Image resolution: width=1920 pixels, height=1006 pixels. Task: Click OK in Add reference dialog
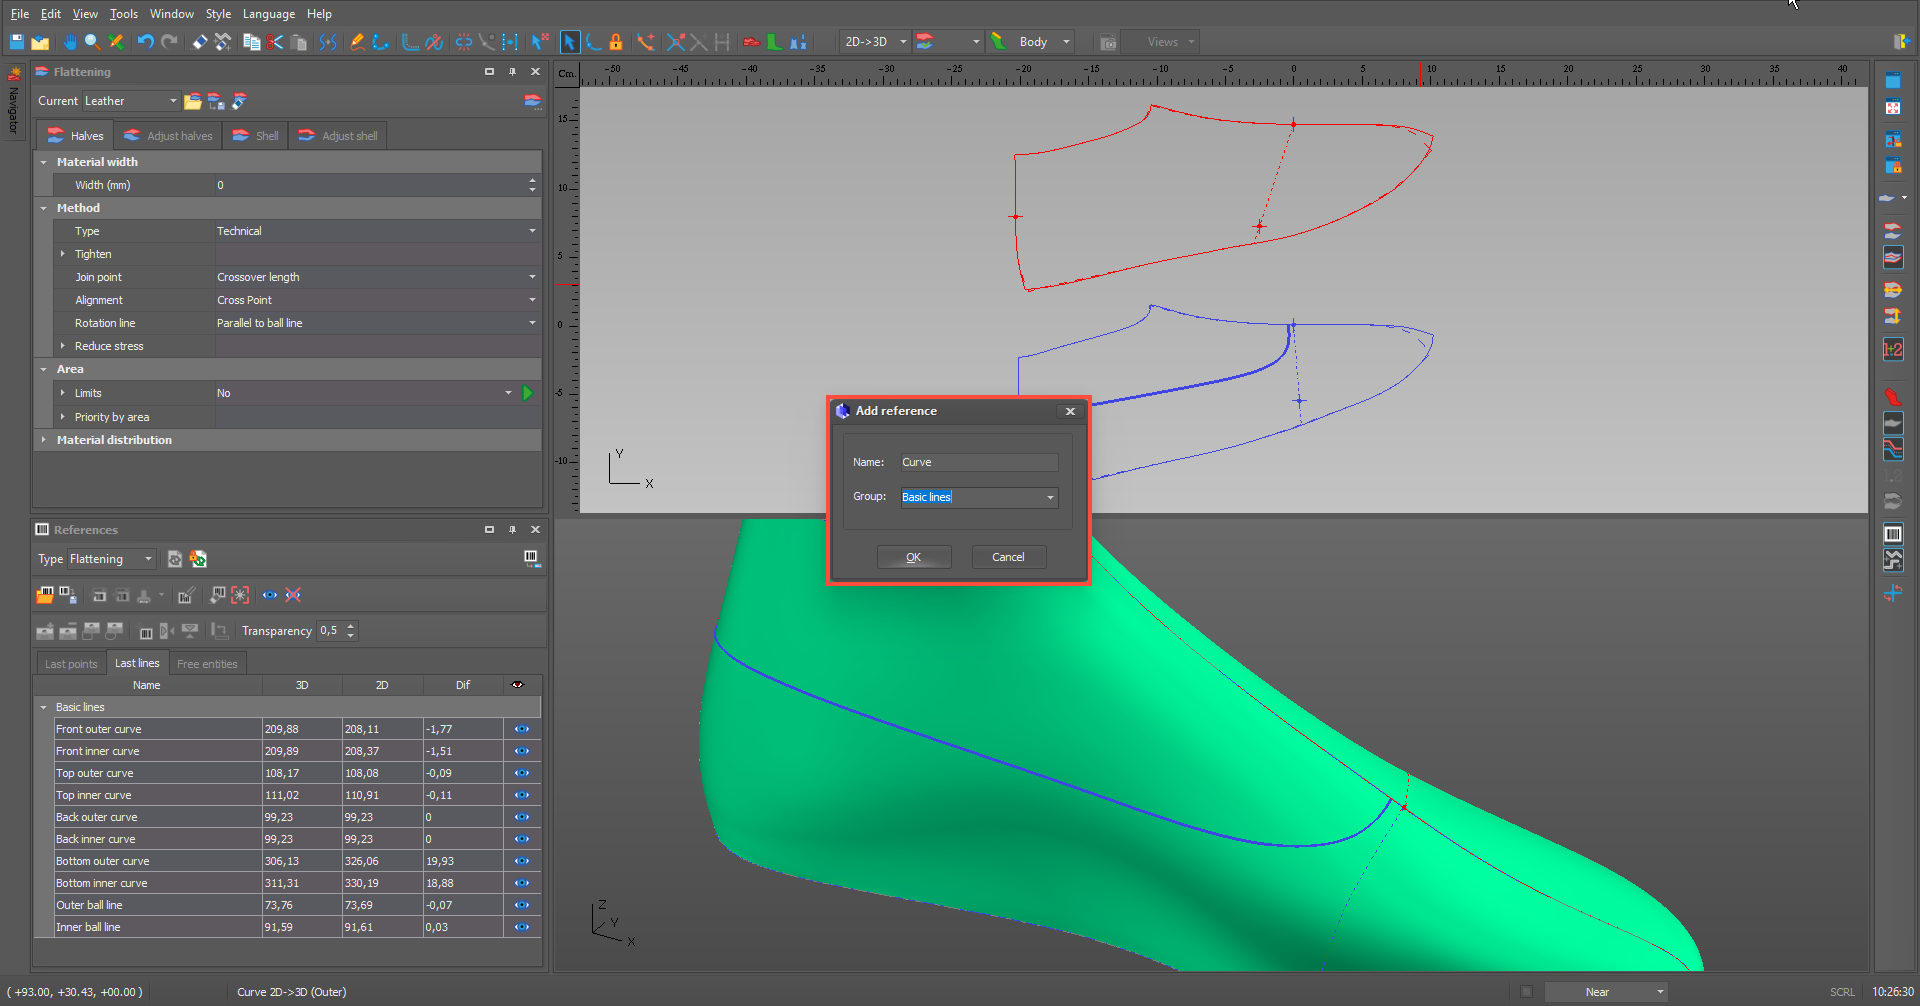(x=914, y=557)
